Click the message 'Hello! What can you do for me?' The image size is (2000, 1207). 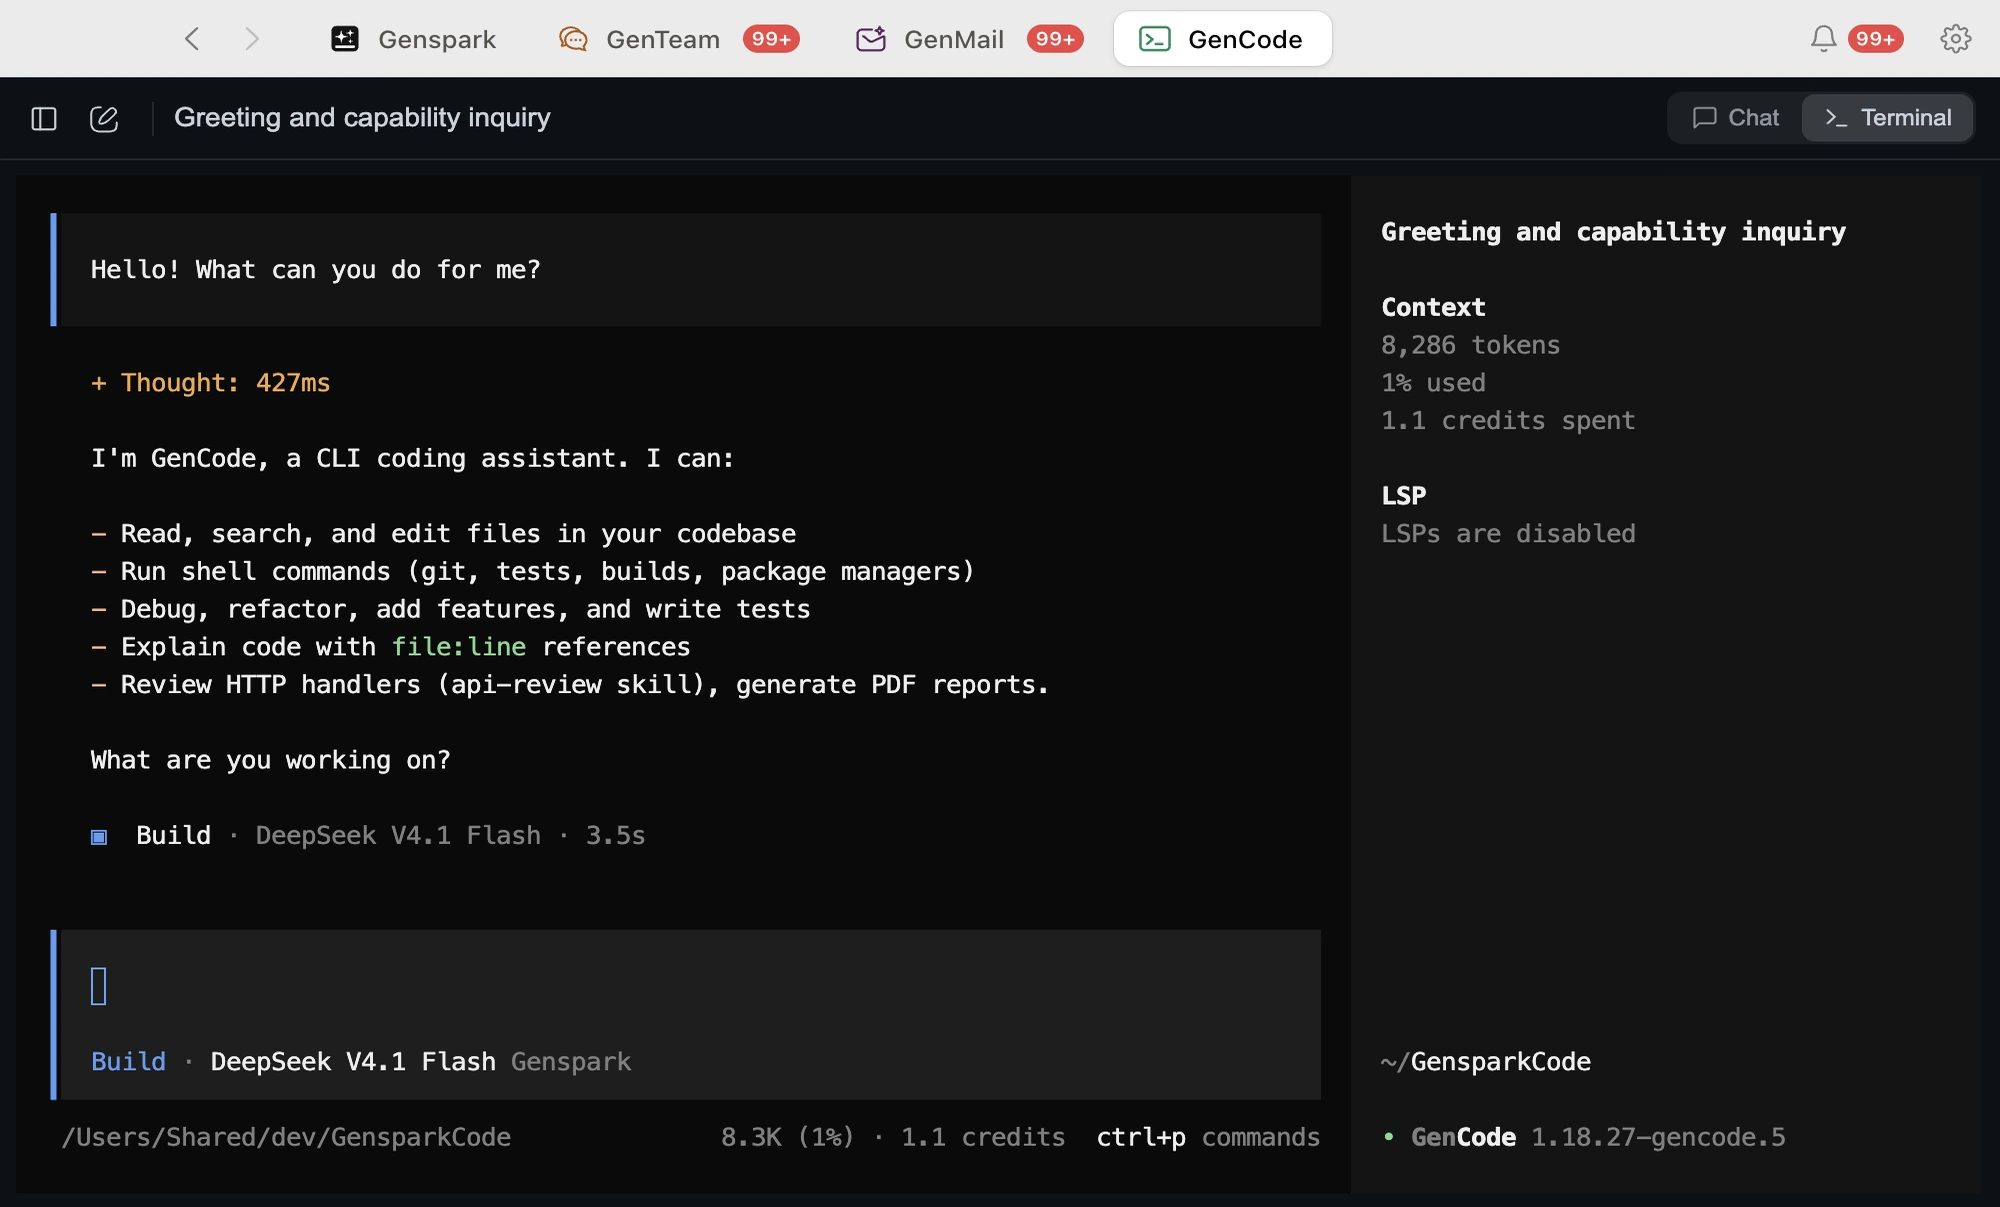point(315,270)
